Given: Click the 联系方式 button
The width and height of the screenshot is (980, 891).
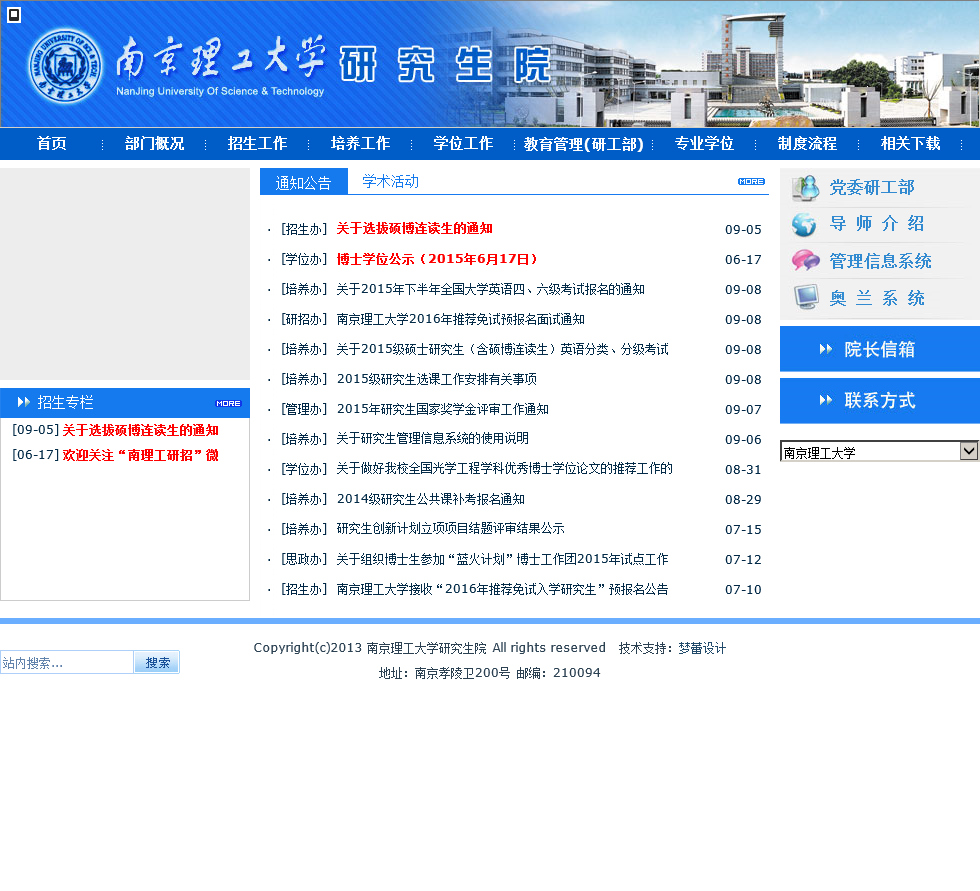Looking at the screenshot, I should [x=879, y=400].
